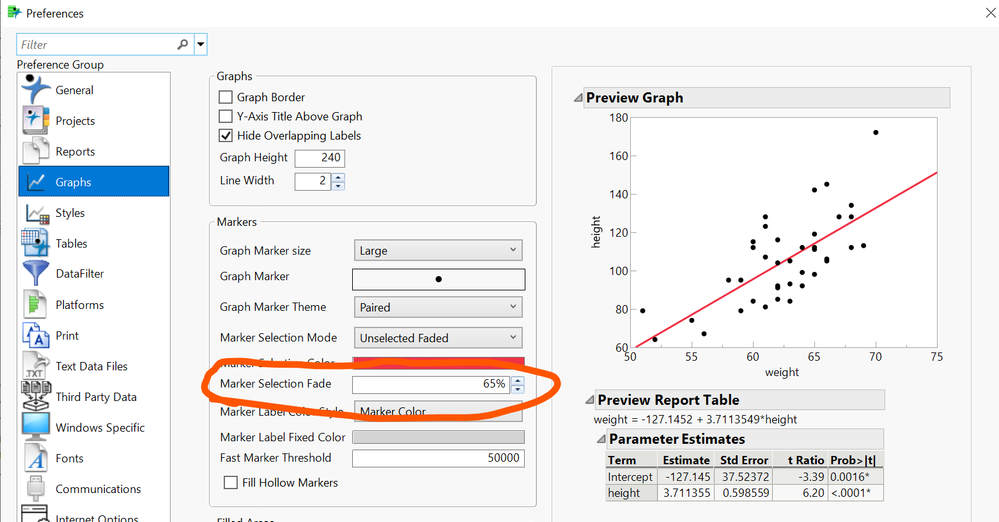Click the Marker Label Fixed Color swatch
The width and height of the screenshot is (999, 522).
click(x=438, y=437)
